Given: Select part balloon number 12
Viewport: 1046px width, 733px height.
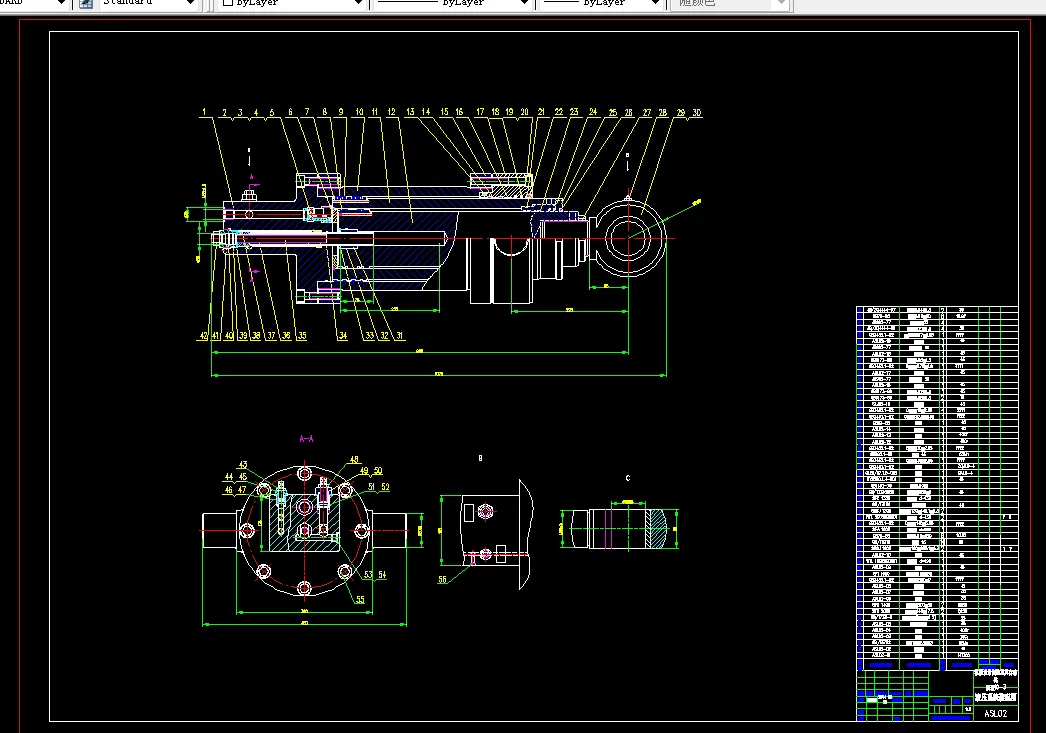Looking at the screenshot, I should click(x=392, y=112).
